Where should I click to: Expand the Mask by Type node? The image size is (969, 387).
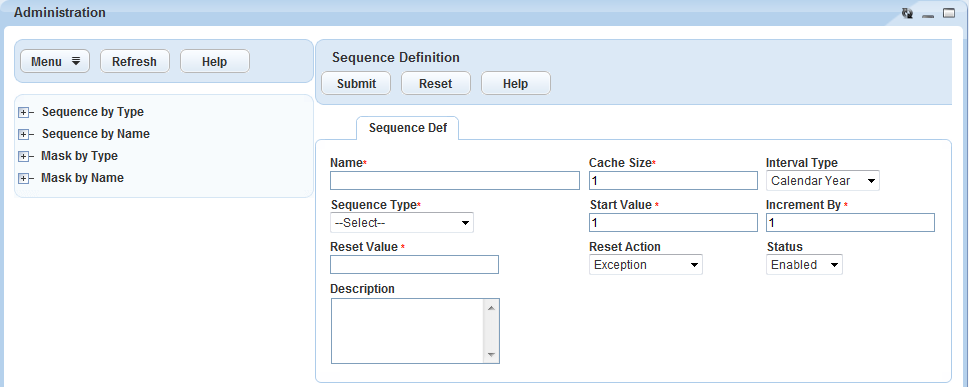(23, 156)
